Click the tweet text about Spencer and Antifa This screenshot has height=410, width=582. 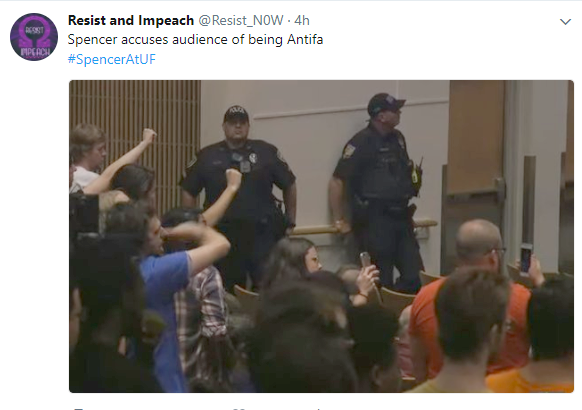click(195, 39)
